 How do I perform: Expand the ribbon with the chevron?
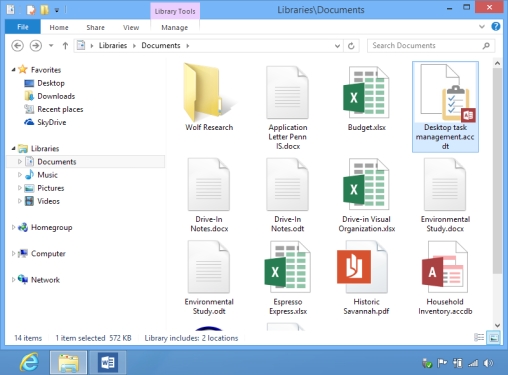tap(482, 27)
